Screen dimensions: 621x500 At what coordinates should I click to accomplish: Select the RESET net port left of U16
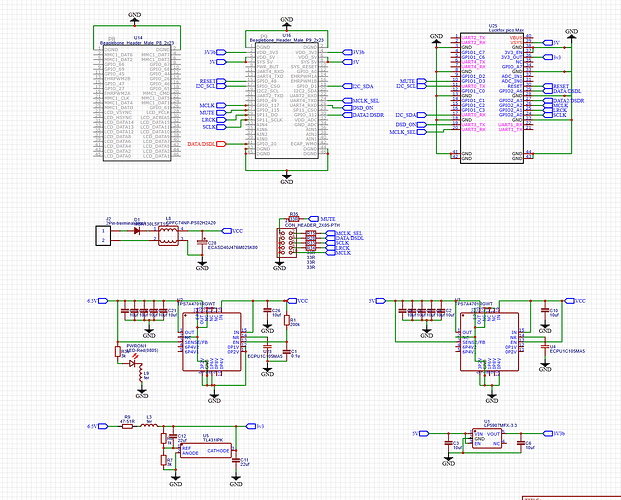(213, 81)
